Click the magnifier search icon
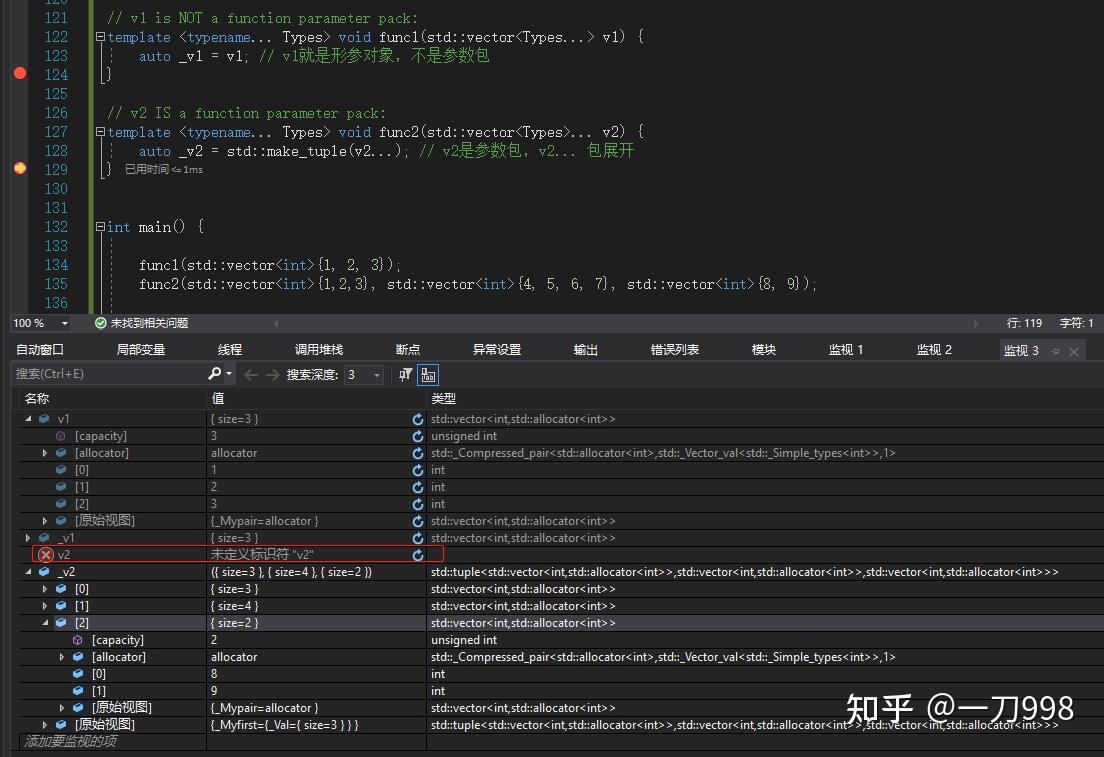1104x757 pixels. click(x=215, y=374)
